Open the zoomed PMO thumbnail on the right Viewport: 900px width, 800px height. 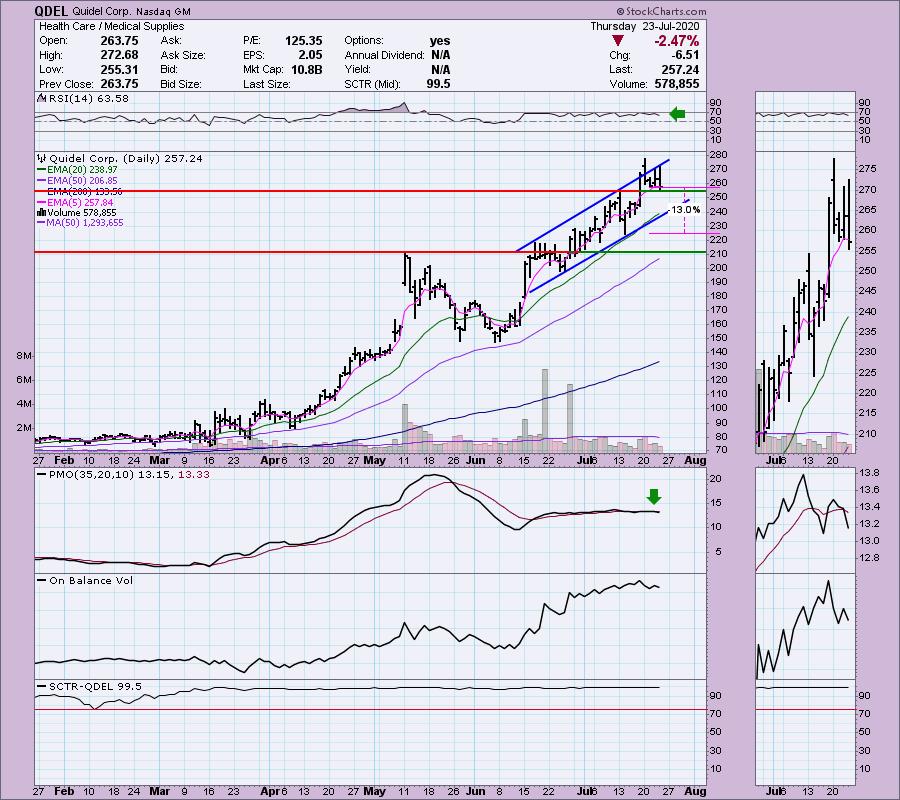(805, 520)
